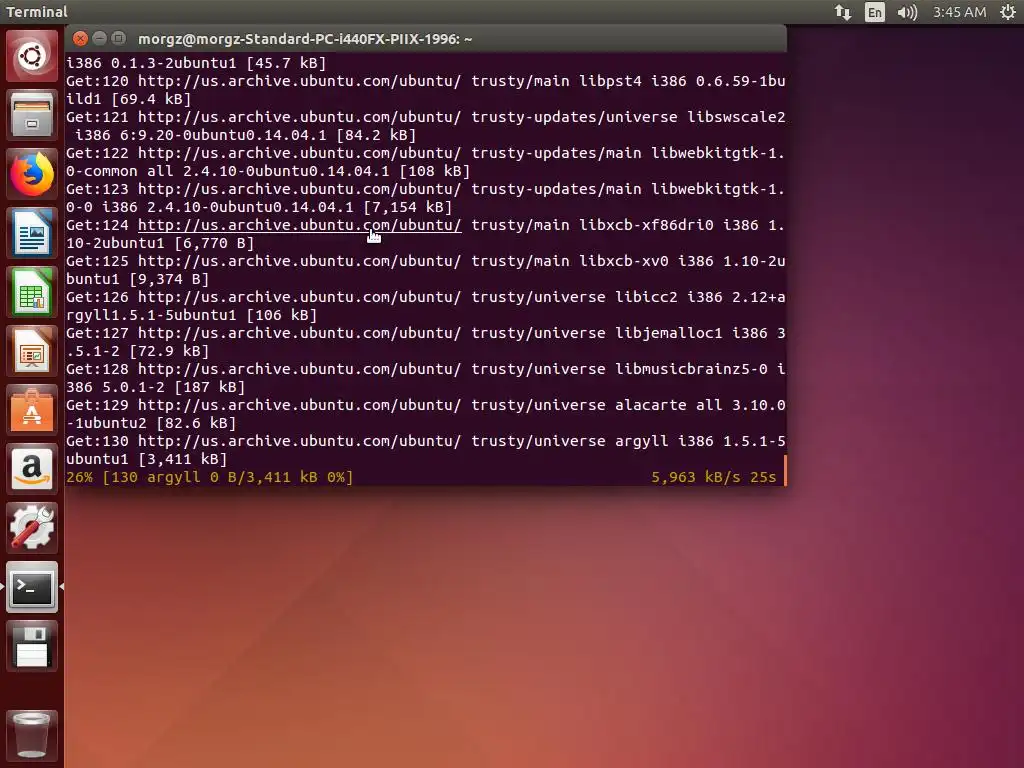The height and width of the screenshot is (768, 1024).
Task: Open the Ubuntu Dash search launcher
Action: (x=31, y=56)
